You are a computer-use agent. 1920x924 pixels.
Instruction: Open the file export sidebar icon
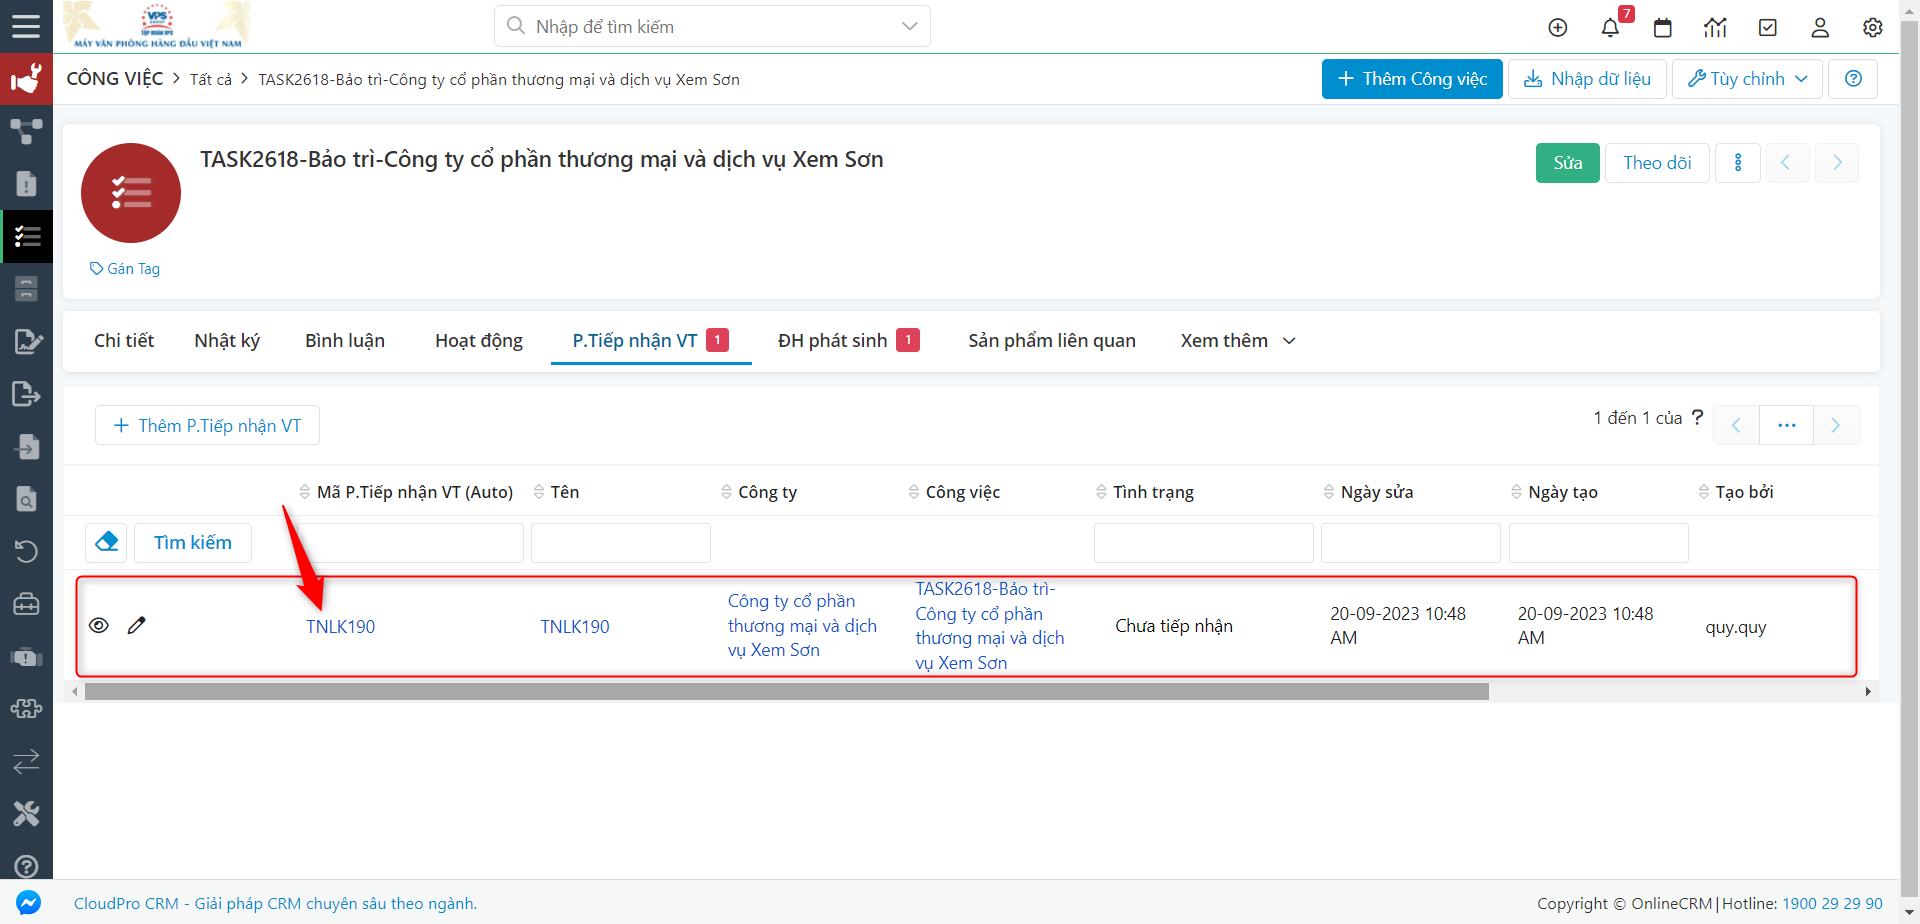[26, 394]
